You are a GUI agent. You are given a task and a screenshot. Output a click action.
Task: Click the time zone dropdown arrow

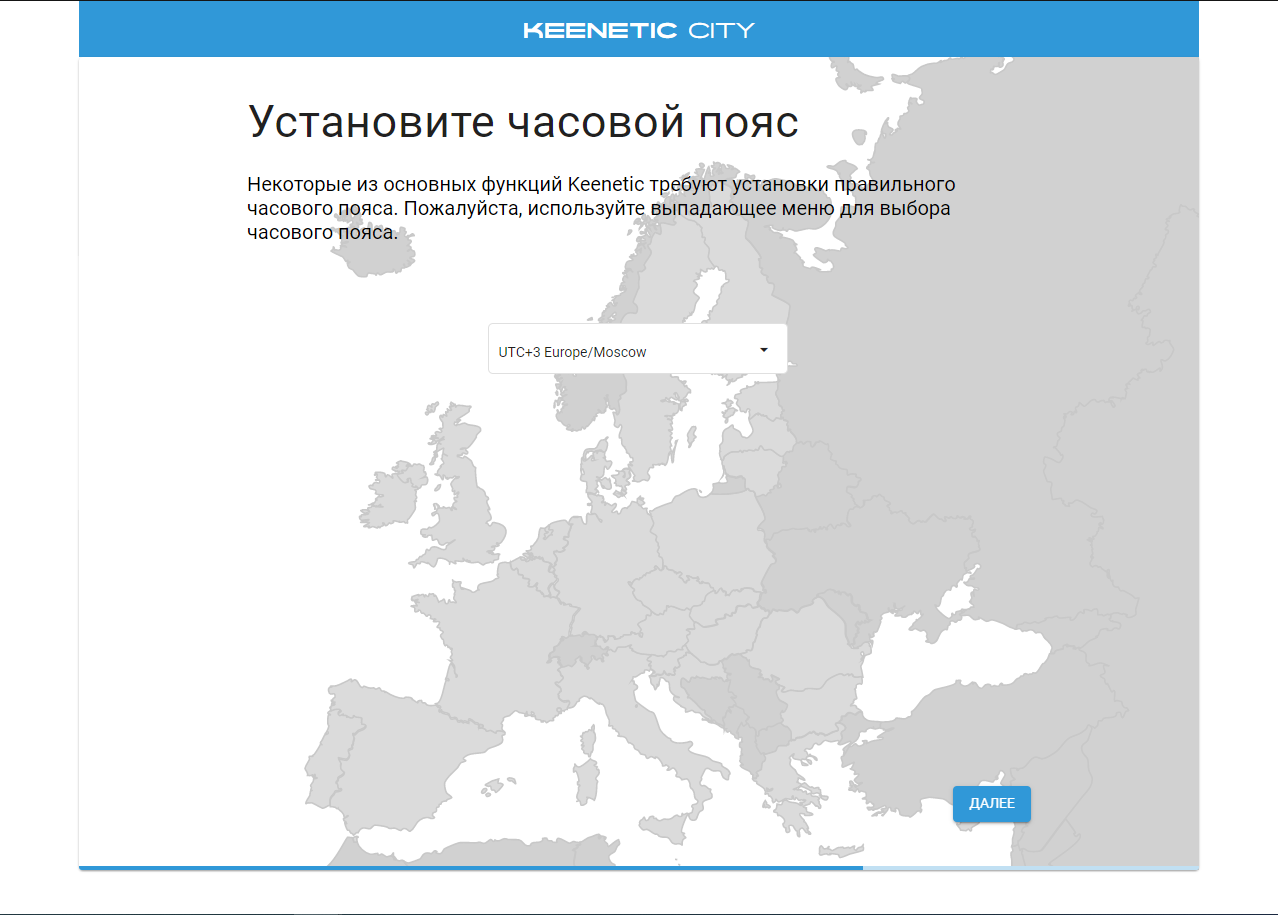(x=764, y=350)
